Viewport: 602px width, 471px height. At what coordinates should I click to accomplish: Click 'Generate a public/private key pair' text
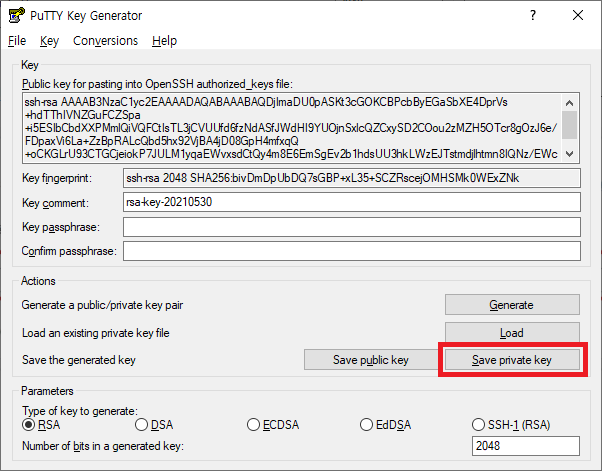[102, 305]
